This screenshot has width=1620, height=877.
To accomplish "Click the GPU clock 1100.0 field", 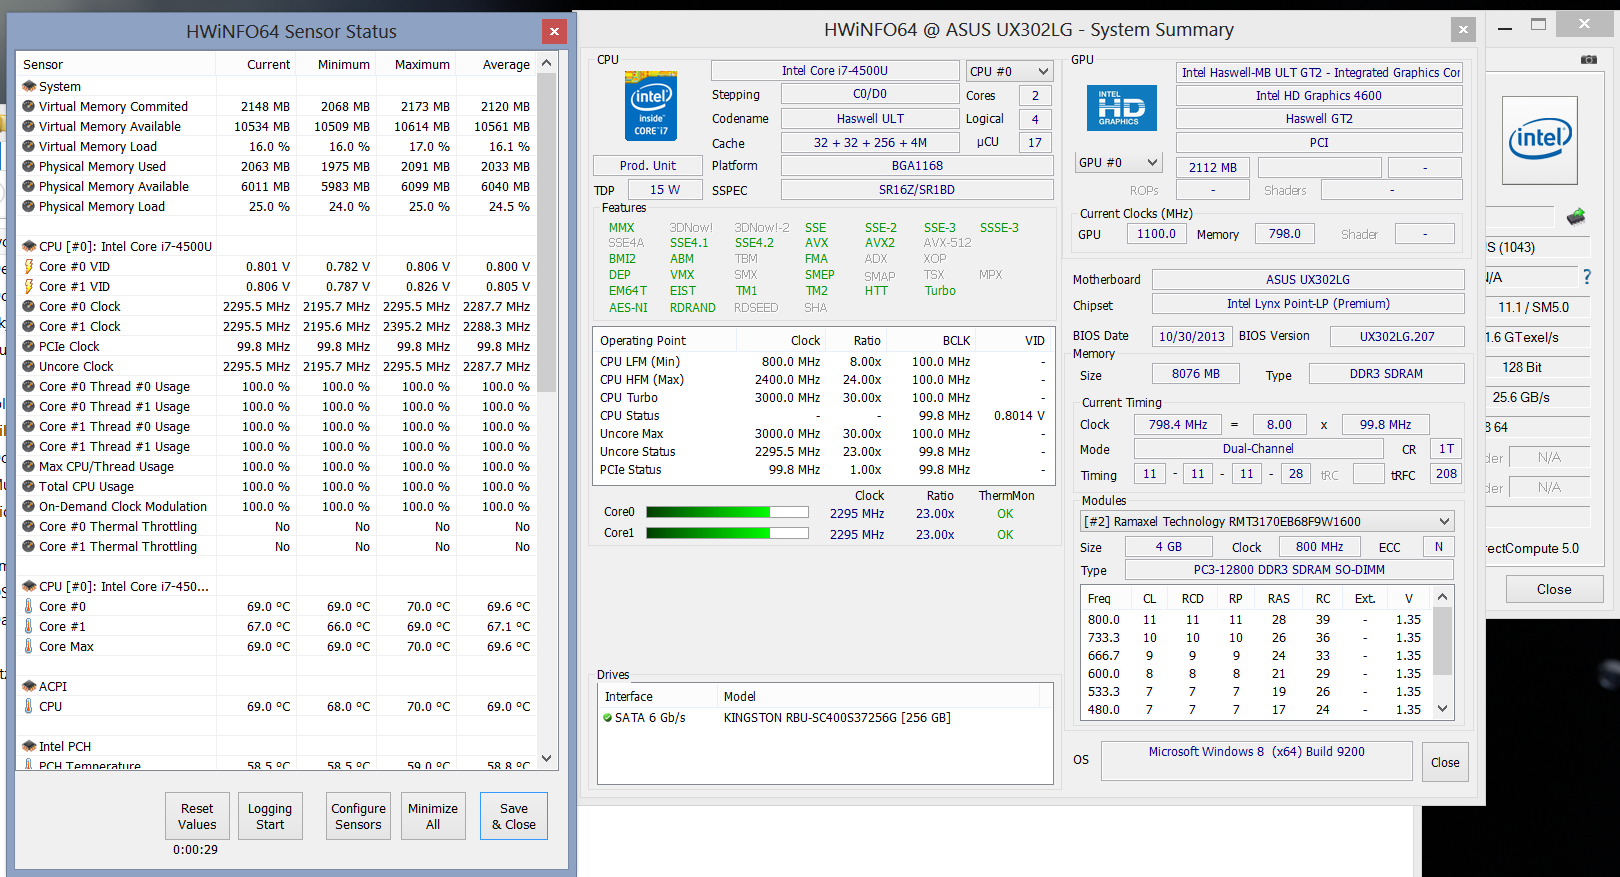I will click(x=1156, y=234).
